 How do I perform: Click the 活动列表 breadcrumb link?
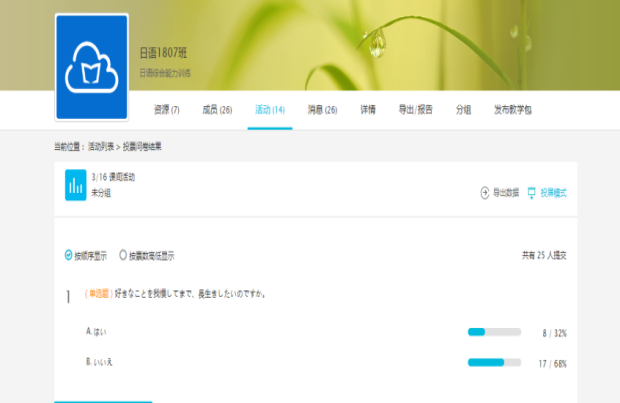click(x=102, y=146)
